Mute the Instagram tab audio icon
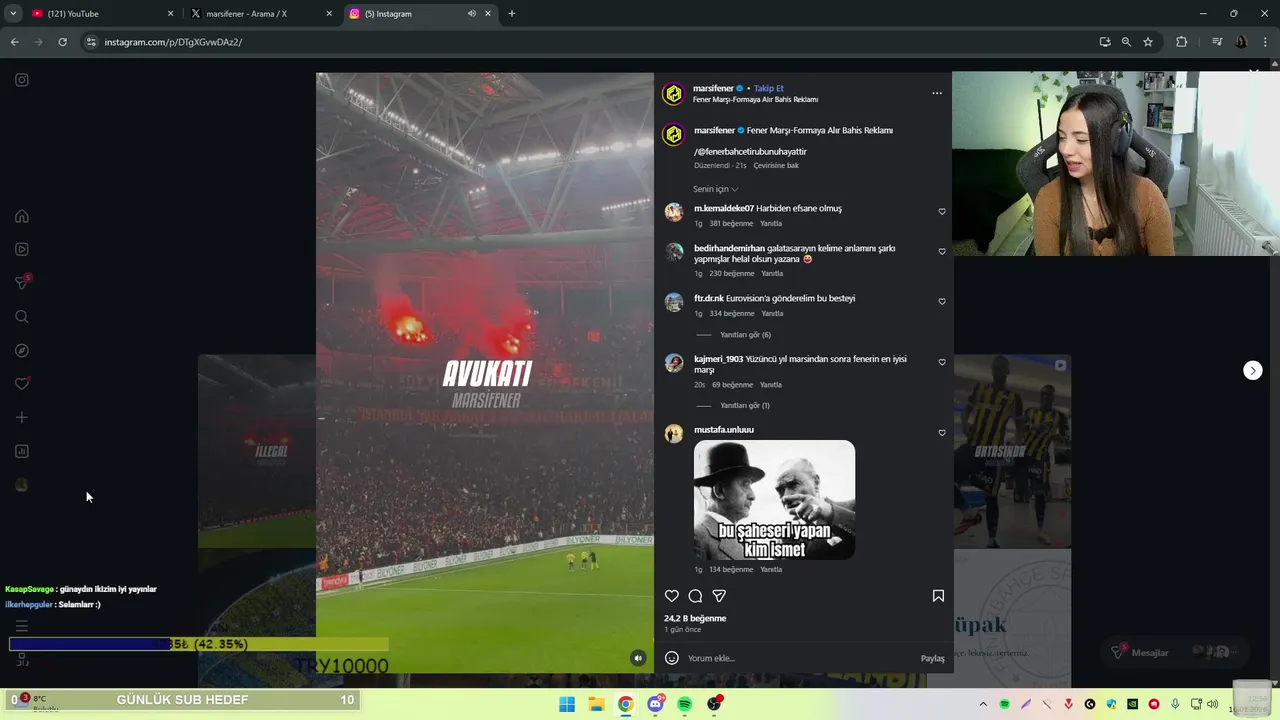 click(x=471, y=14)
